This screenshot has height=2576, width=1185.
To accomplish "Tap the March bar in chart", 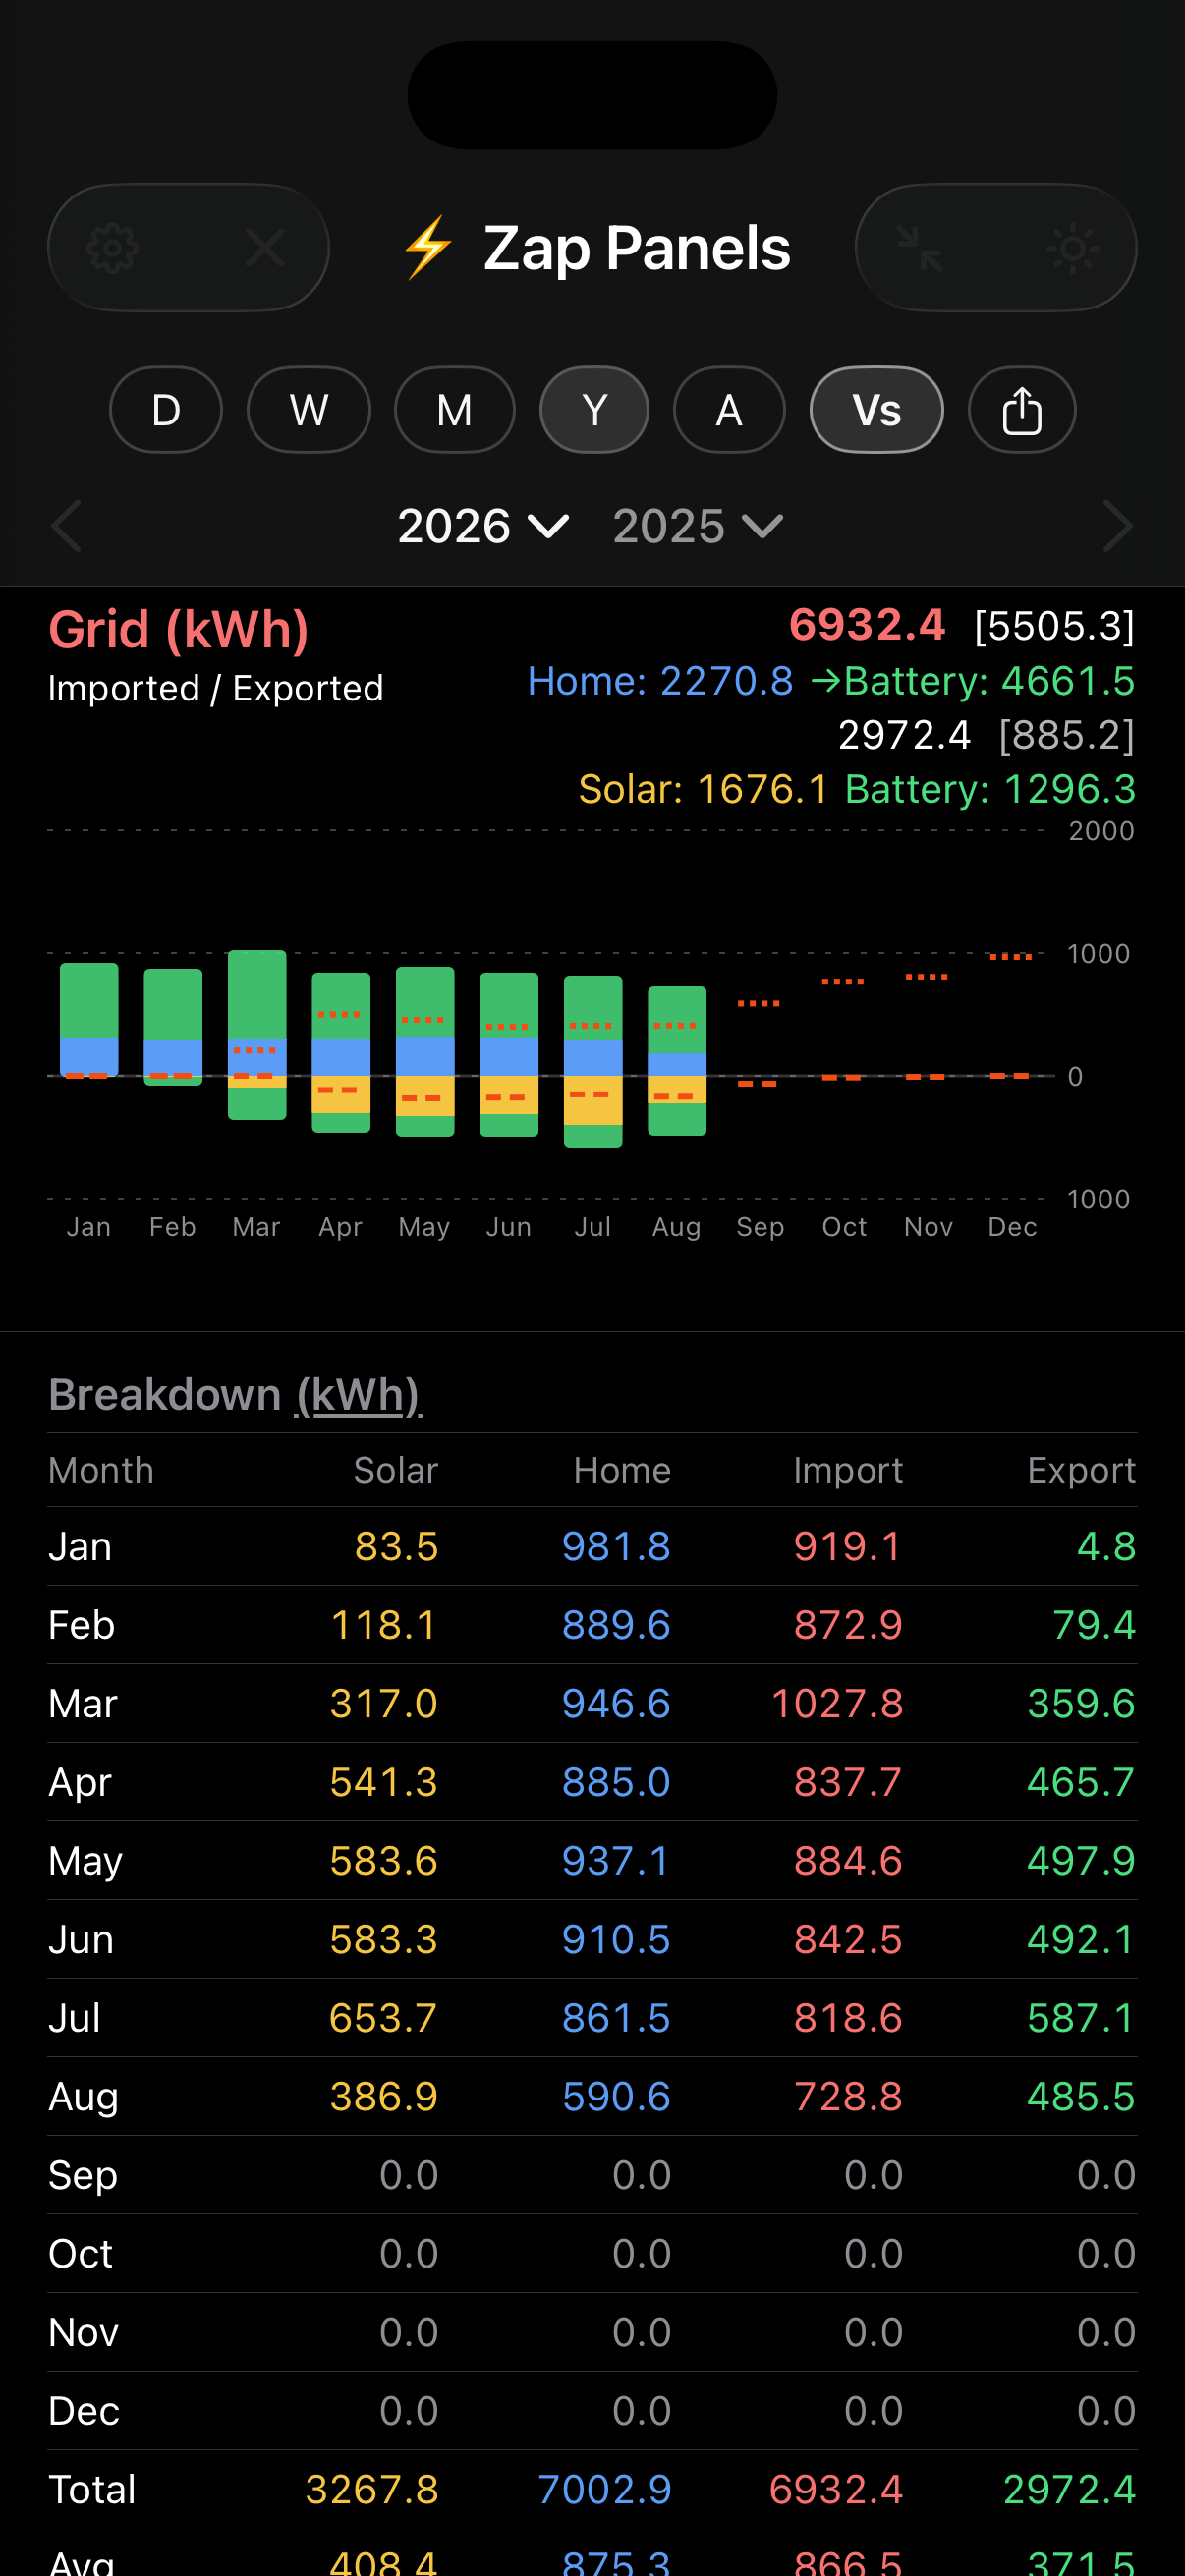I will (x=257, y=1035).
